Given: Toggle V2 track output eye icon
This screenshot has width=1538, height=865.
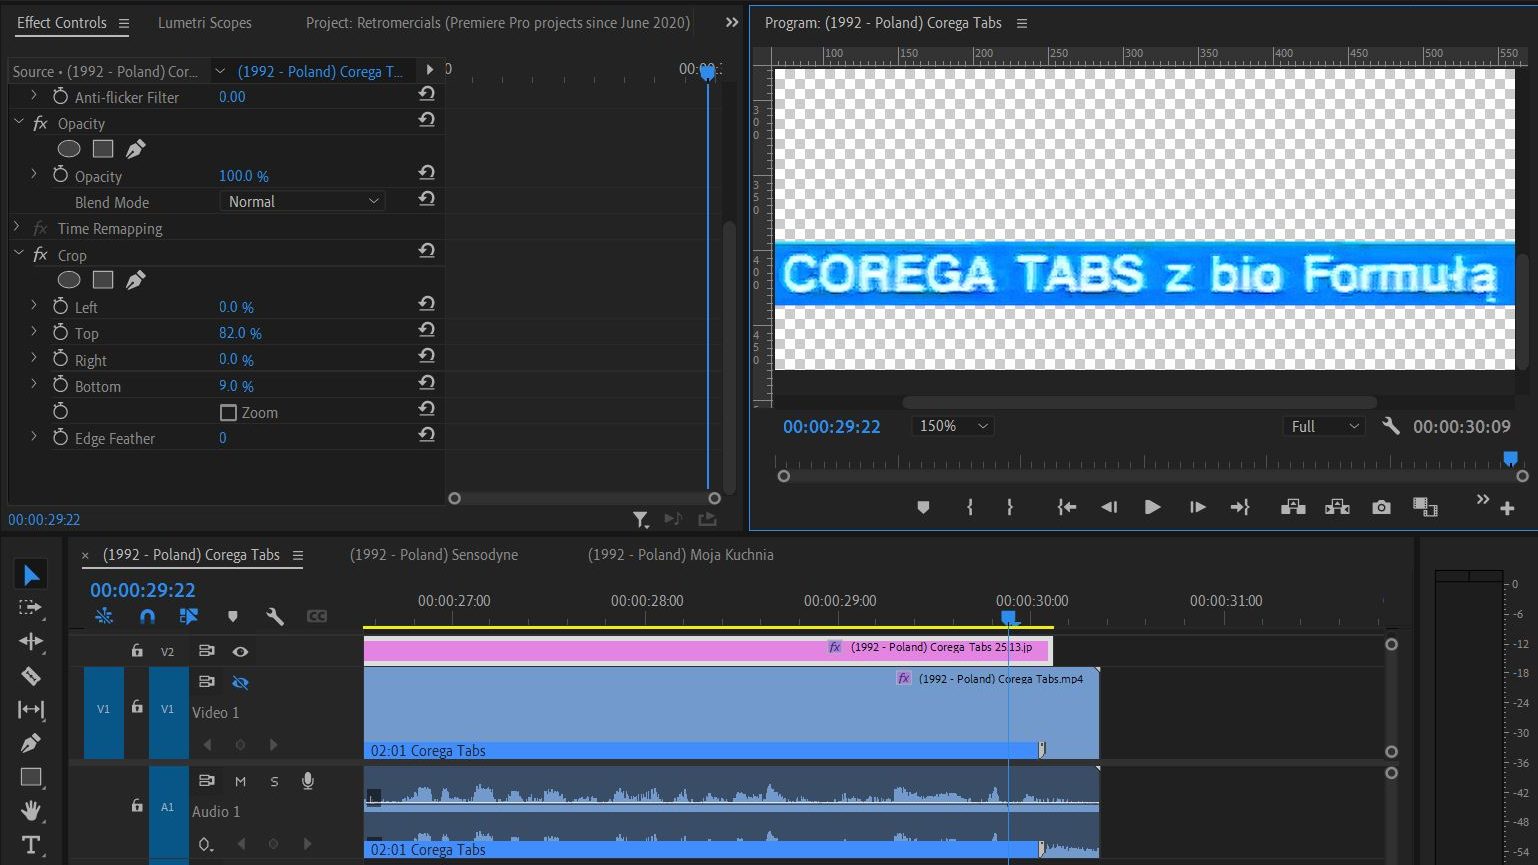Looking at the screenshot, I should (x=240, y=652).
